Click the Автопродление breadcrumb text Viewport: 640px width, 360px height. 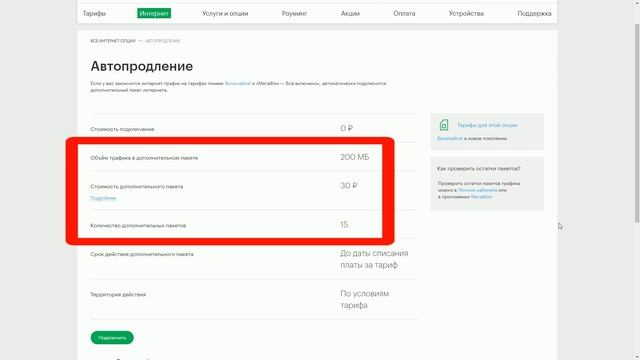(x=162, y=41)
